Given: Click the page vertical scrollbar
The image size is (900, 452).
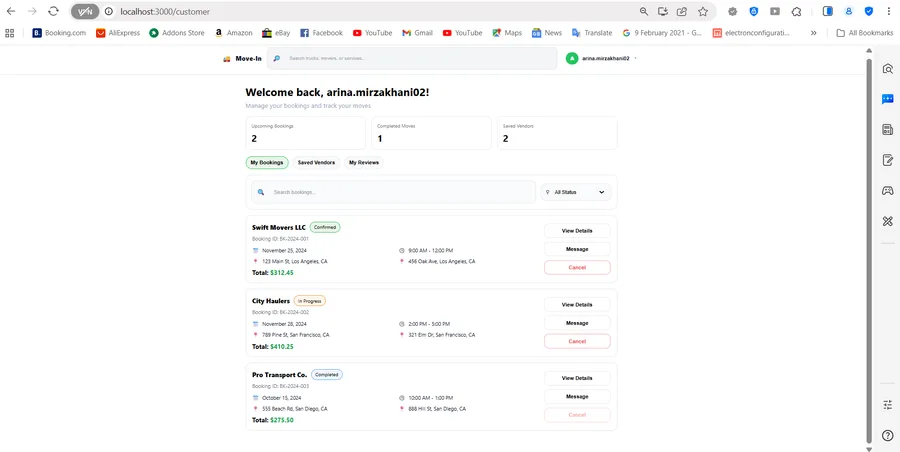Looking at the screenshot, I should click(x=868, y=249).
